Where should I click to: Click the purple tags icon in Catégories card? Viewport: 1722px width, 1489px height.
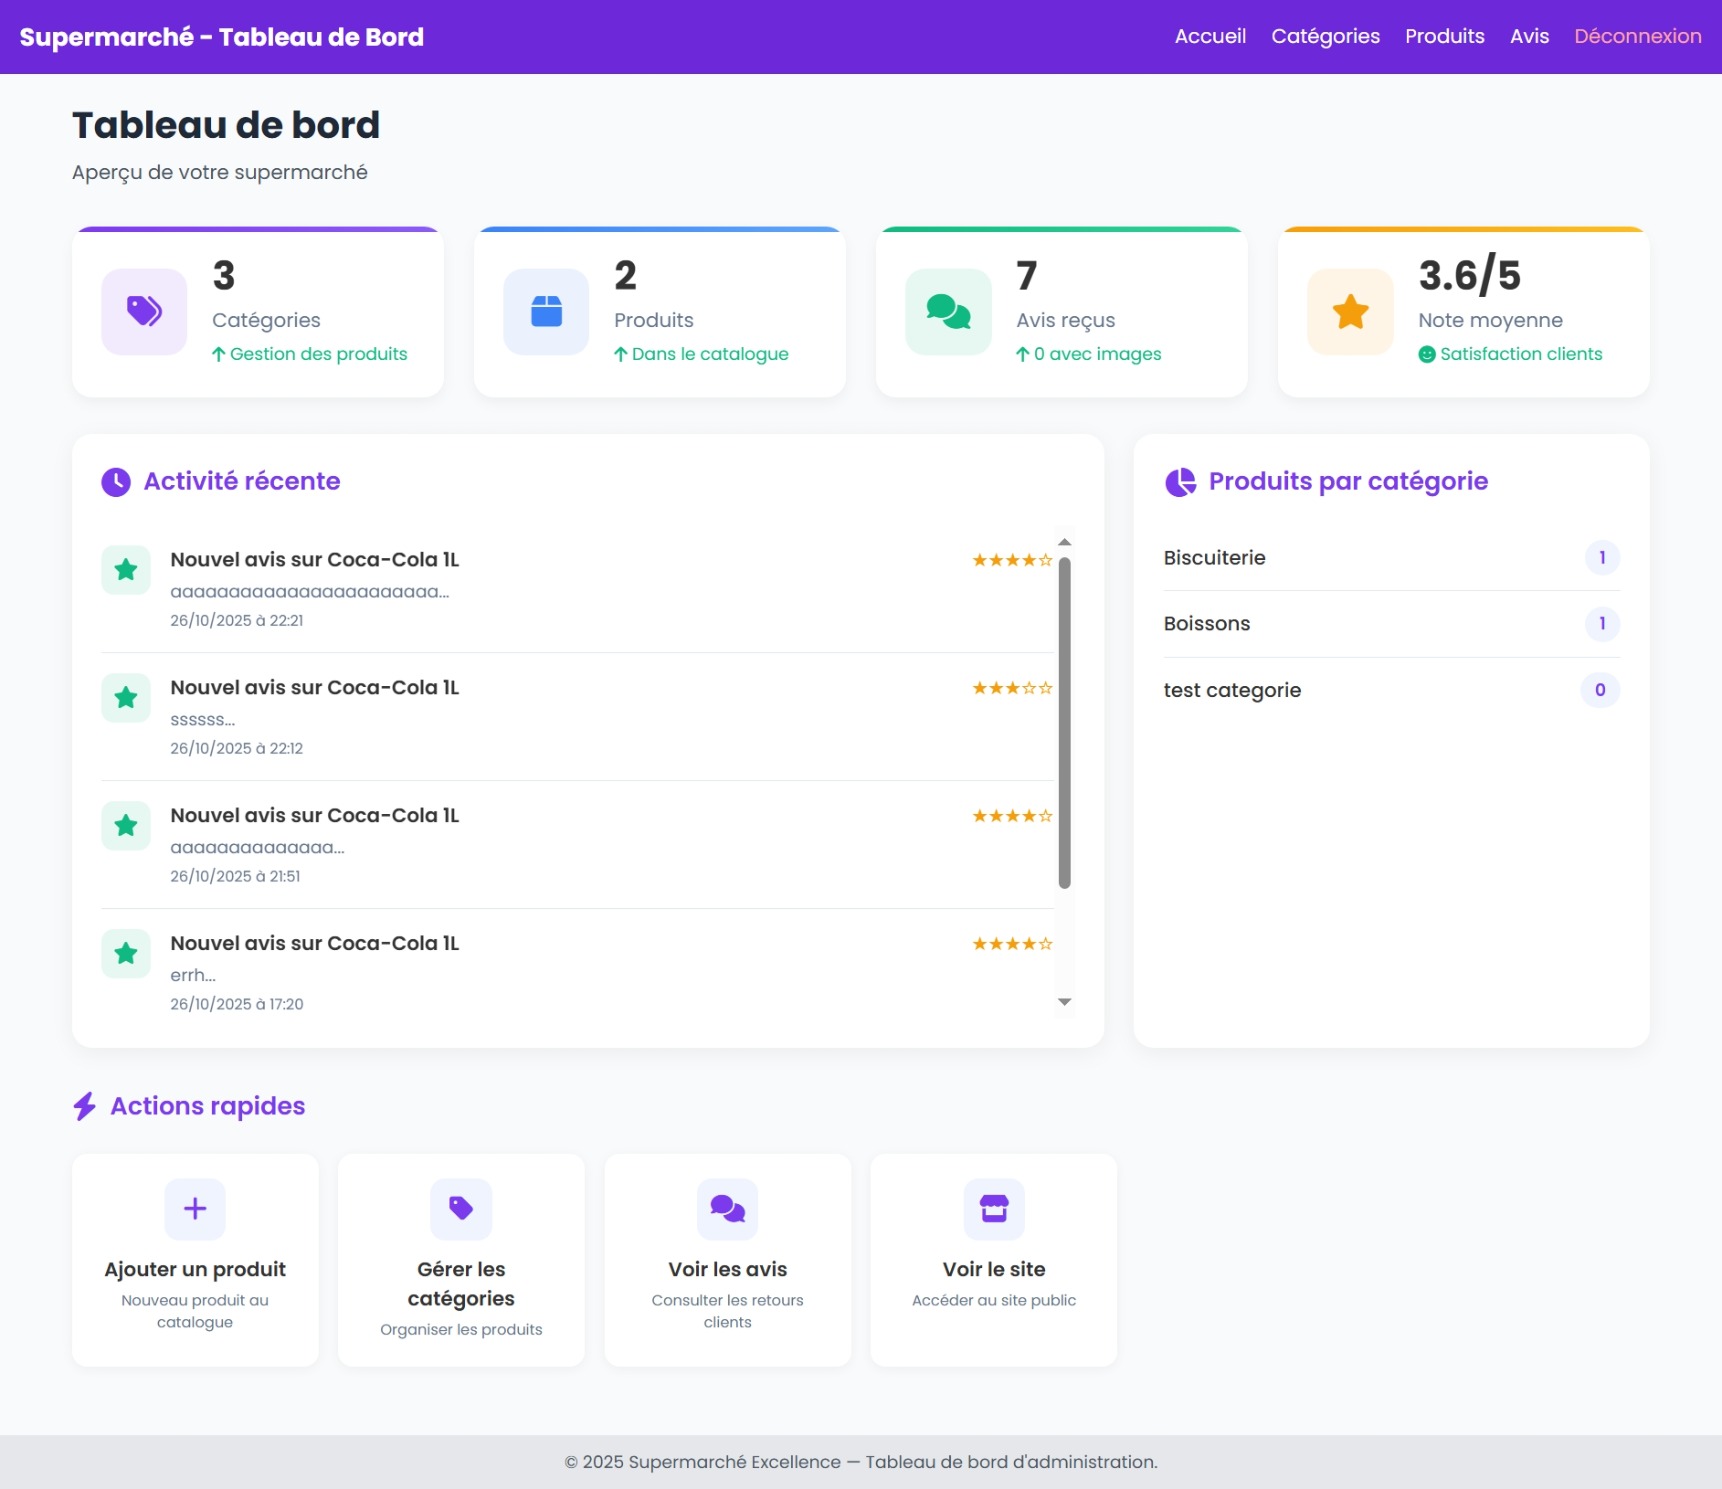point(144,311)
